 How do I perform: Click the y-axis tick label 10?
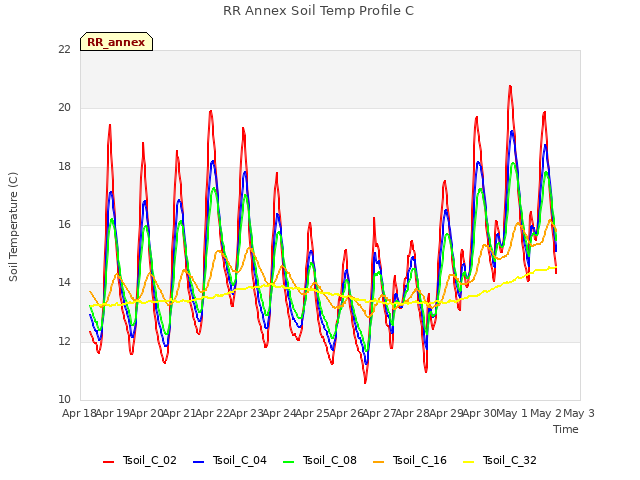click(65, 399)
